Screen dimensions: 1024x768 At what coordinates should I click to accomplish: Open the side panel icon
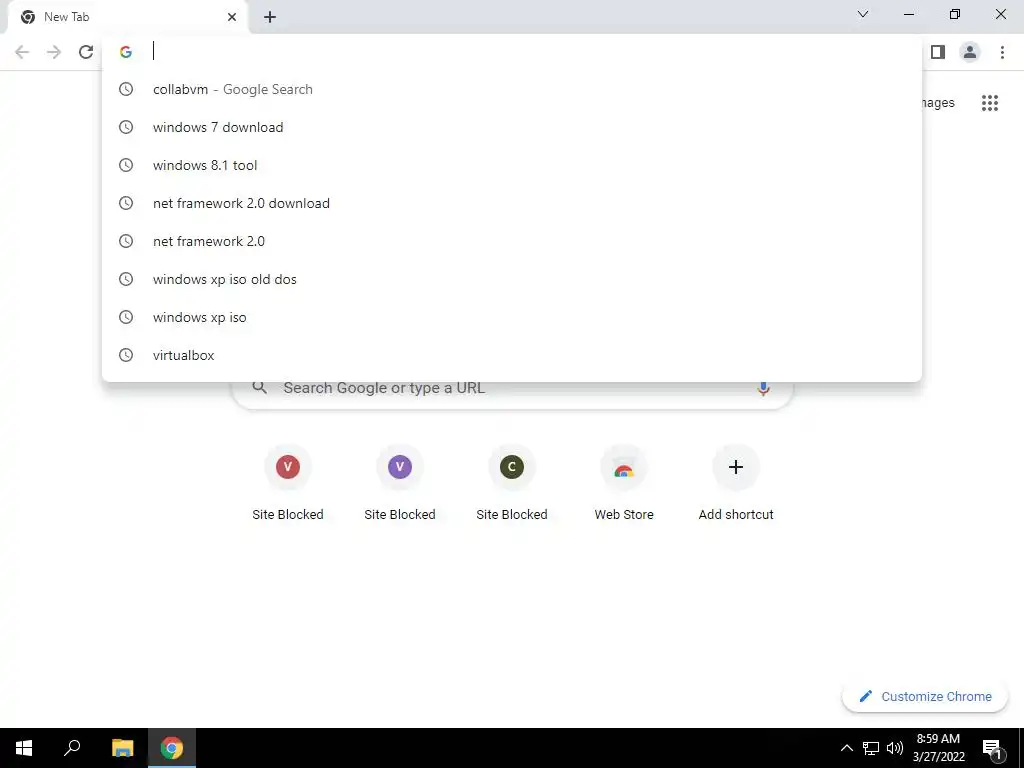[x=938, y=52]
